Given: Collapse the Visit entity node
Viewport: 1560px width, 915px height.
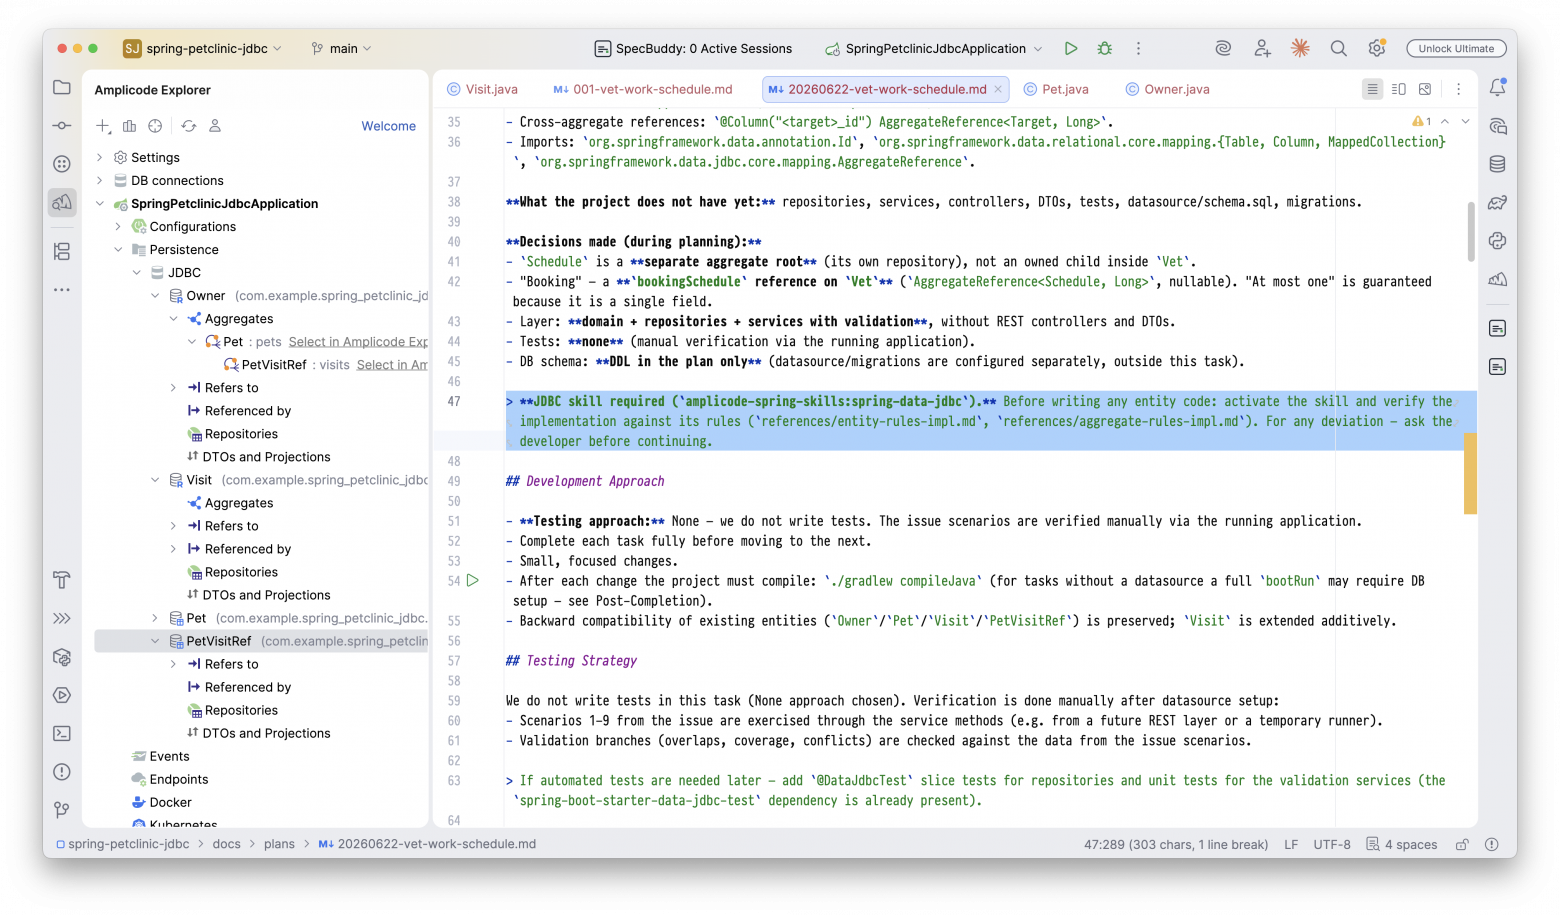Looking at the screenshot, I should tap(155, 480).
